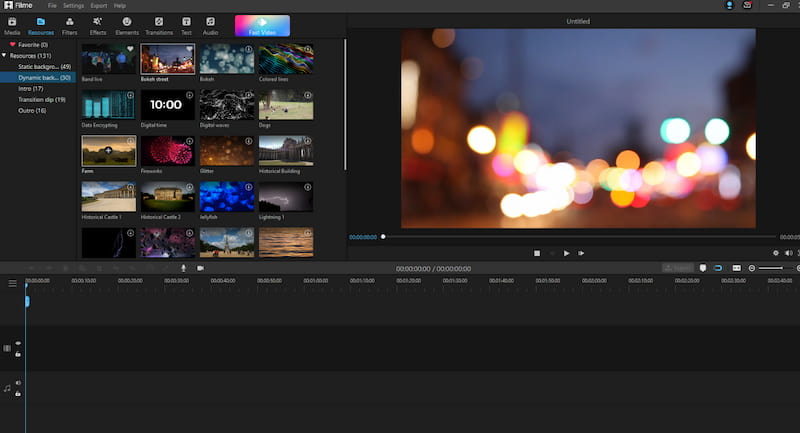Toggle video track visibility eye icon

click(18, 343)
